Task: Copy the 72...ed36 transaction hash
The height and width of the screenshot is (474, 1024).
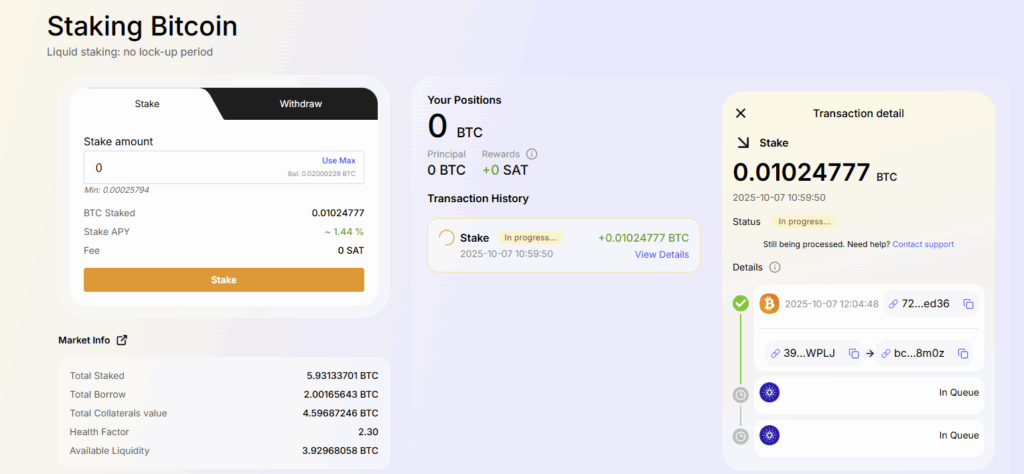Action: (x=968, y=304)
